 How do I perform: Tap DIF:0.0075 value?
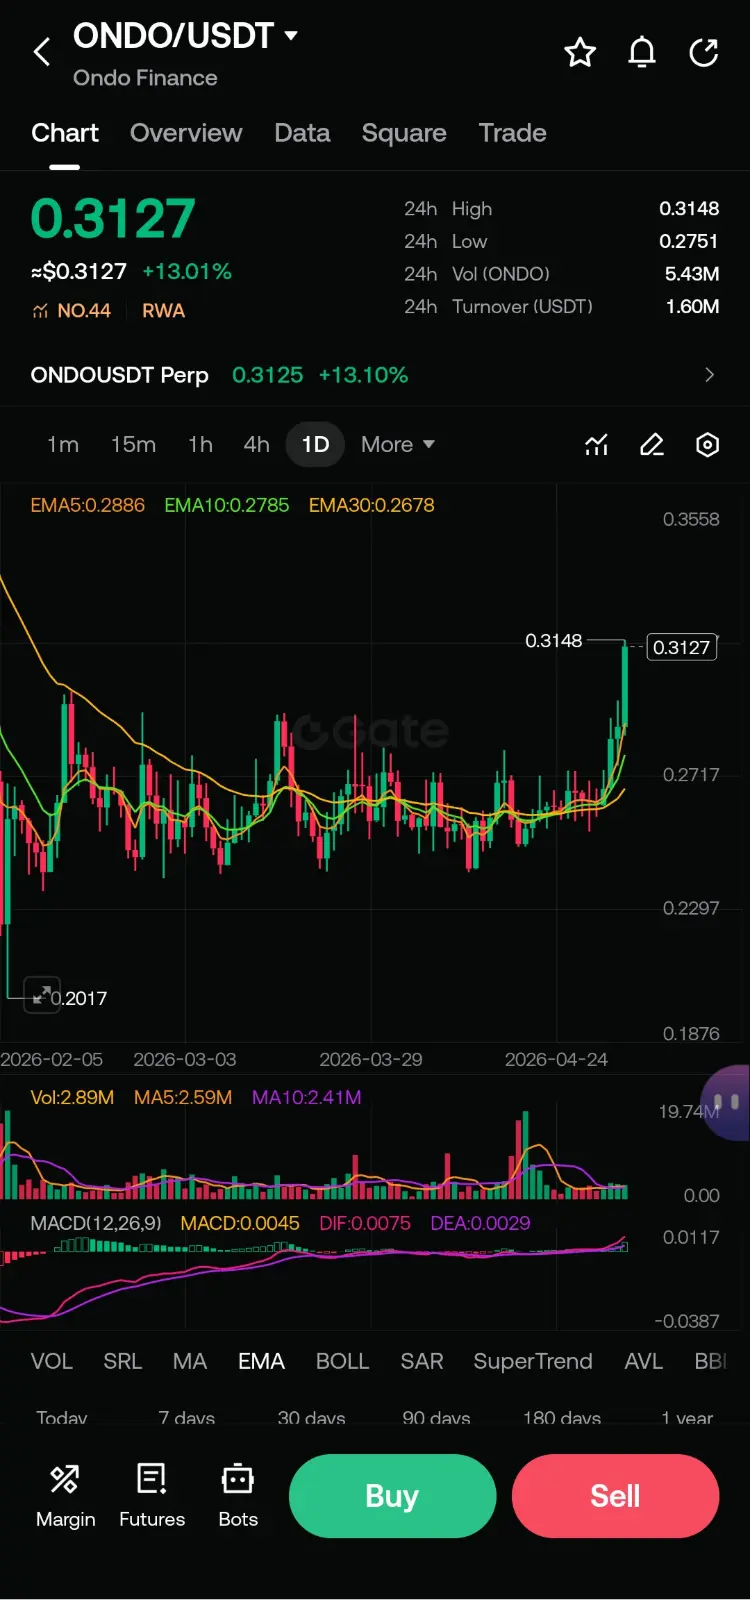365,1223
